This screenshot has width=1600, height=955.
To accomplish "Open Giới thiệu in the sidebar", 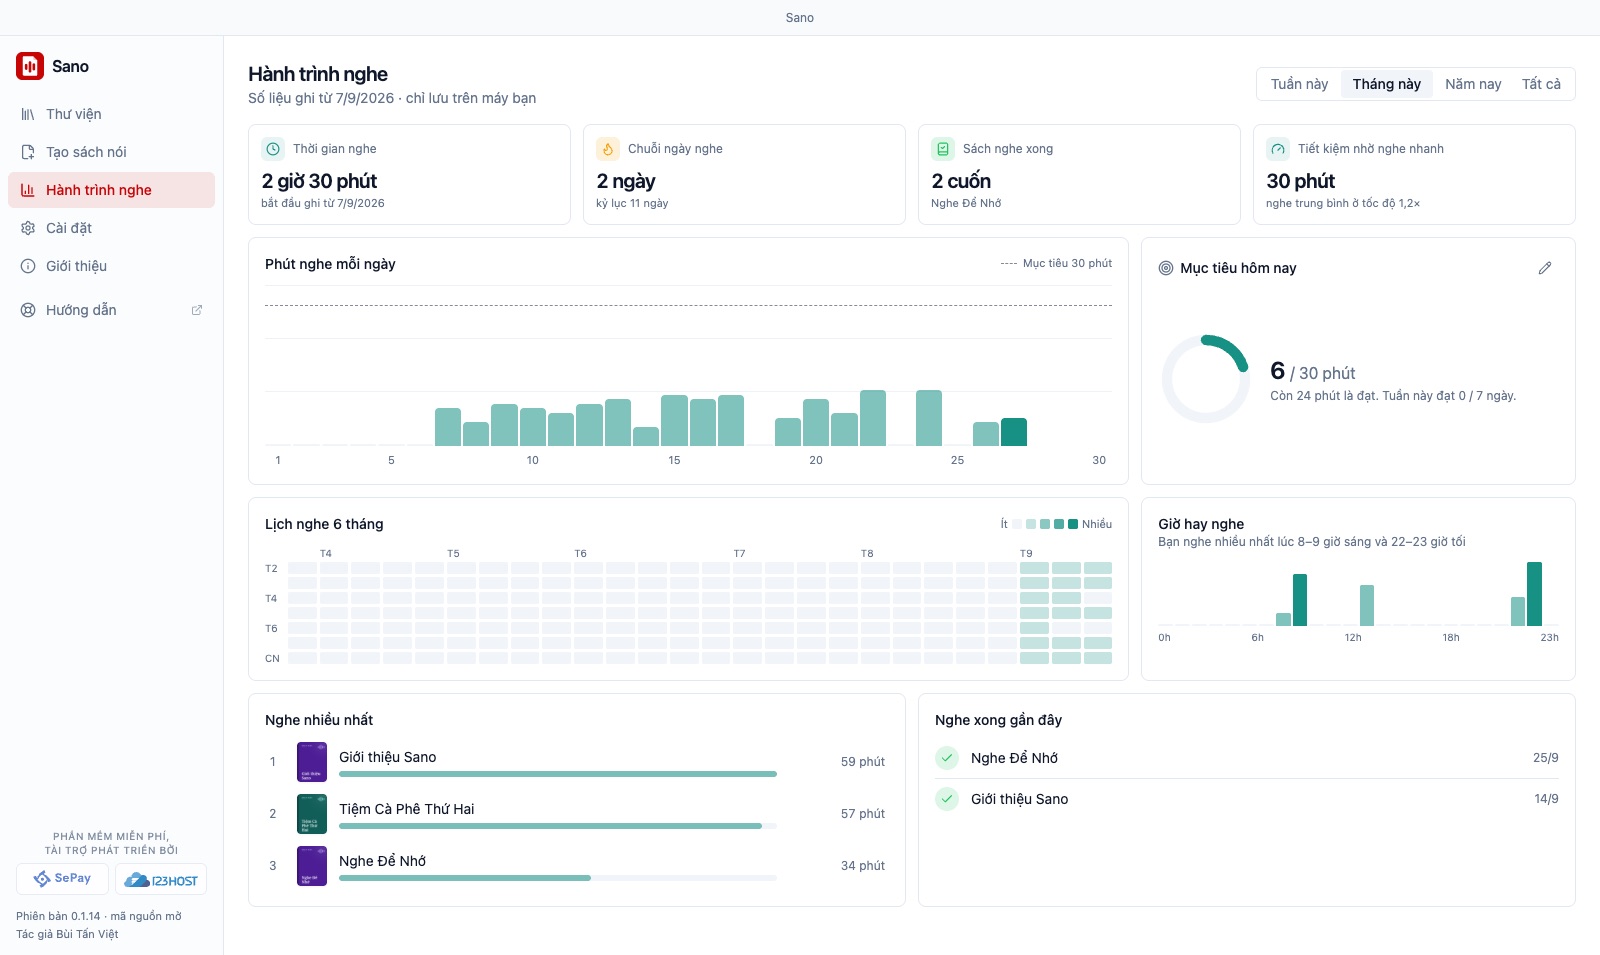I will [x=111, y=266].
